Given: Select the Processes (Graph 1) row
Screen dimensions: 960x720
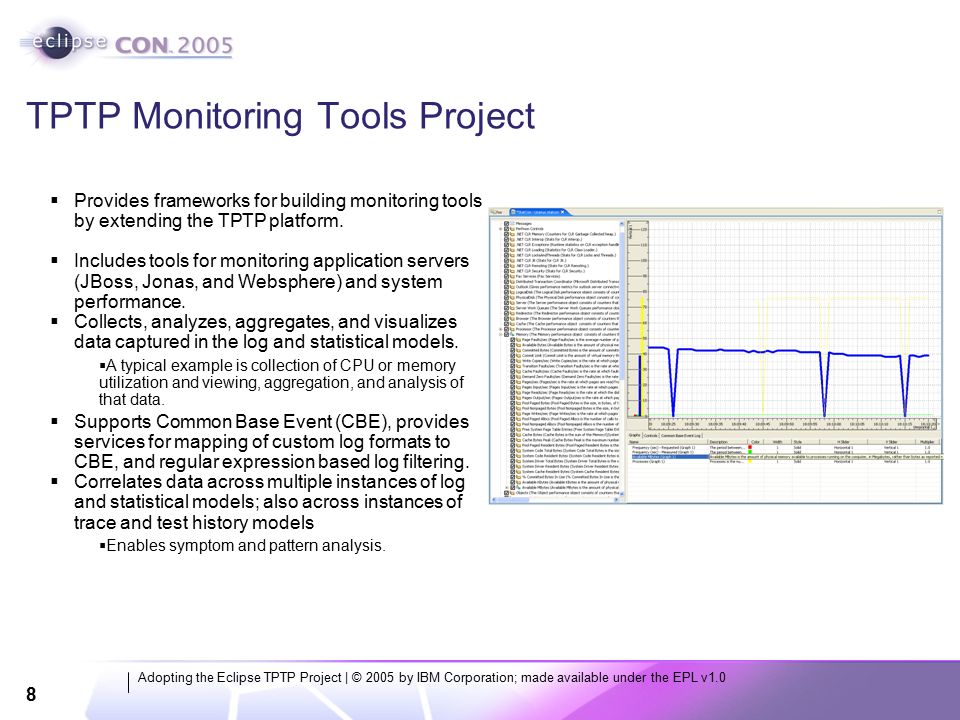Looking at the screenshot, I should [x=785, y=462].
